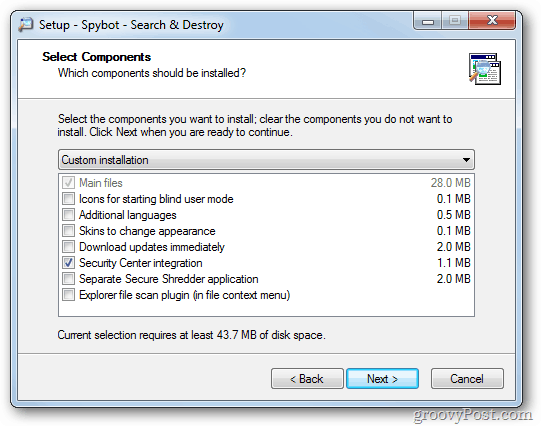The width and height of the screenshot is (541, 426).
Task: Open the Custom installation dropdown arrow
Action: 466,160
